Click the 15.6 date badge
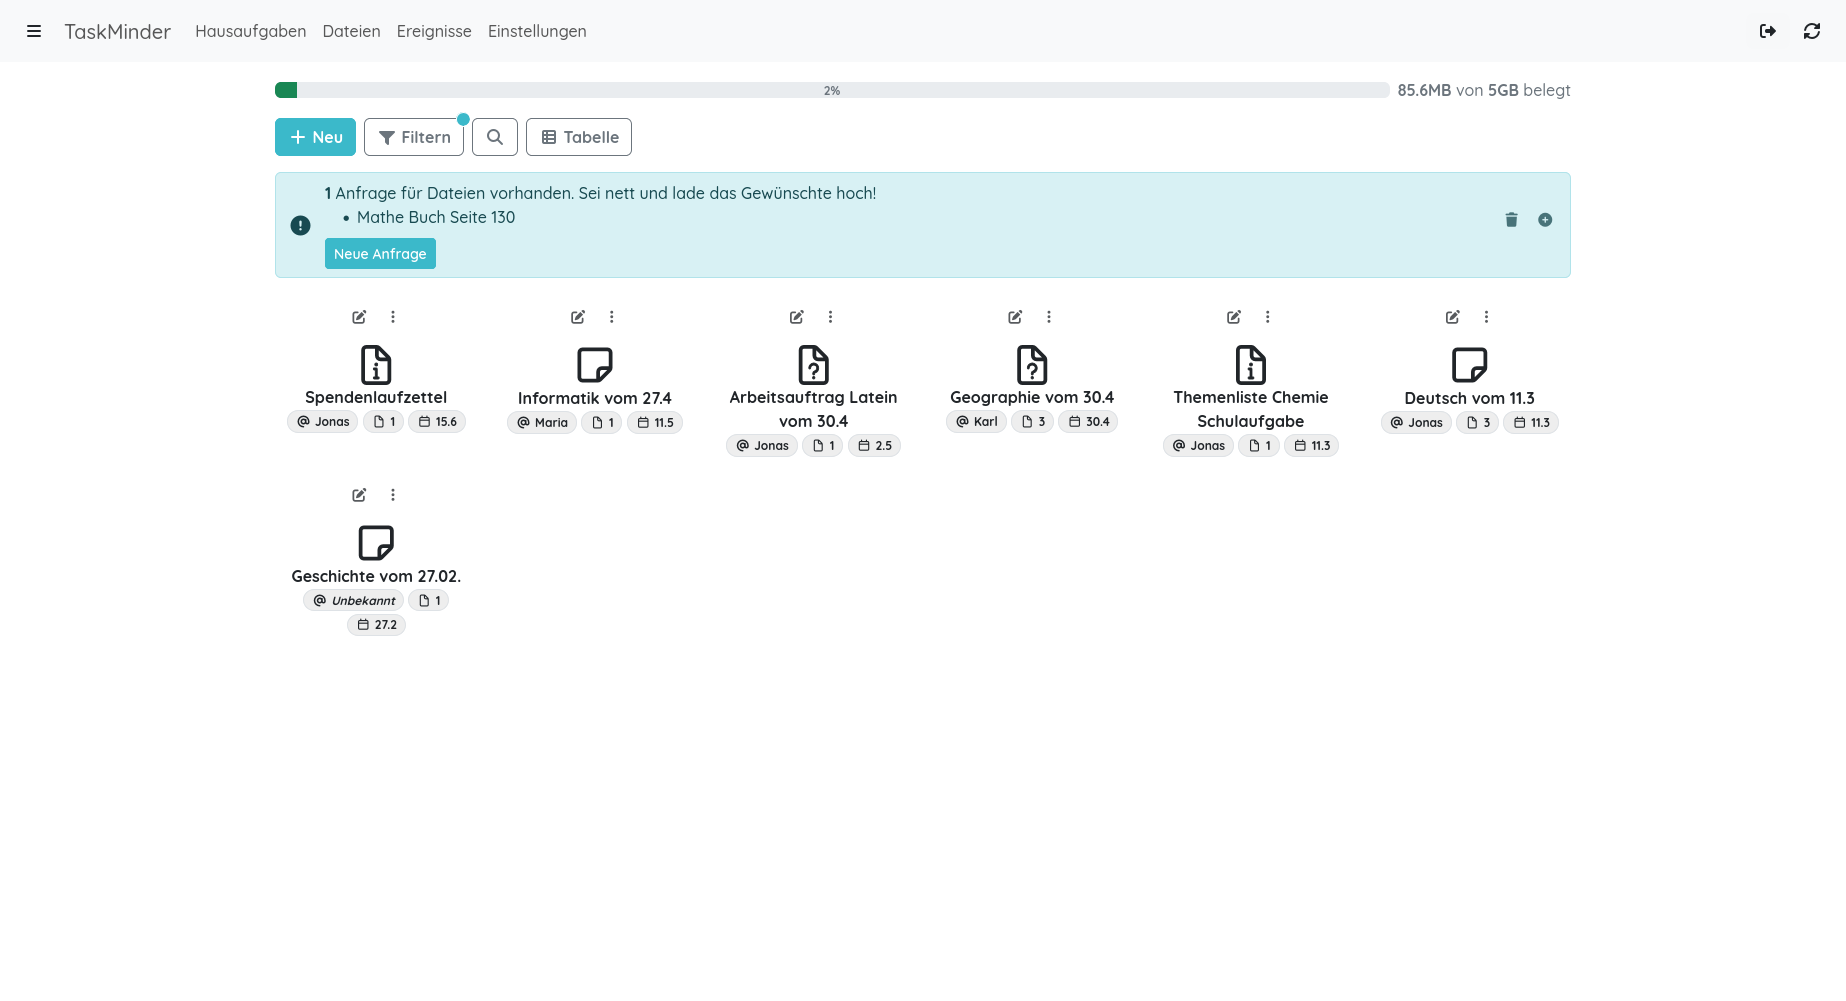1846x1001 pixels. click(x=437, y=422)
